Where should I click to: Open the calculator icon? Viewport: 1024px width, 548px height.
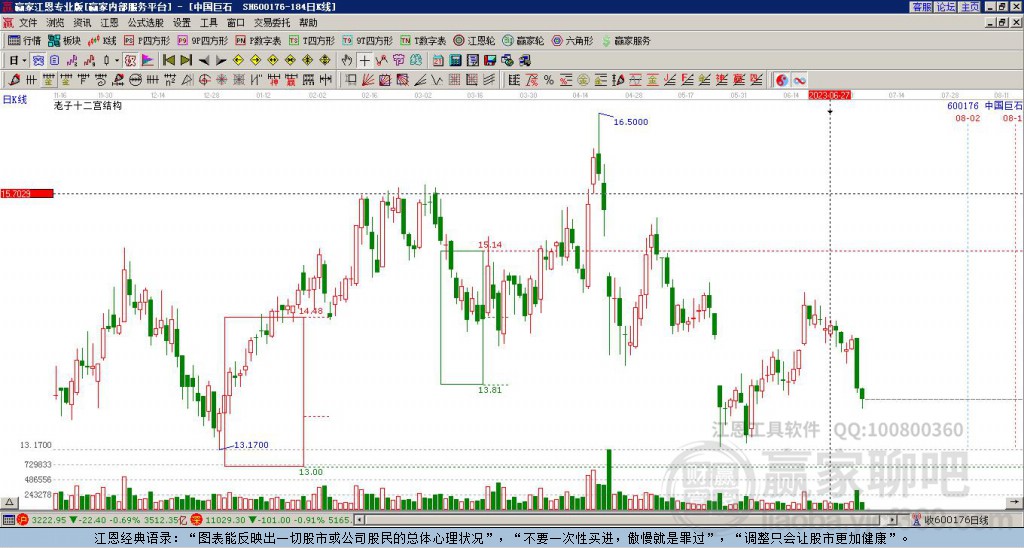tap(455, 61)
